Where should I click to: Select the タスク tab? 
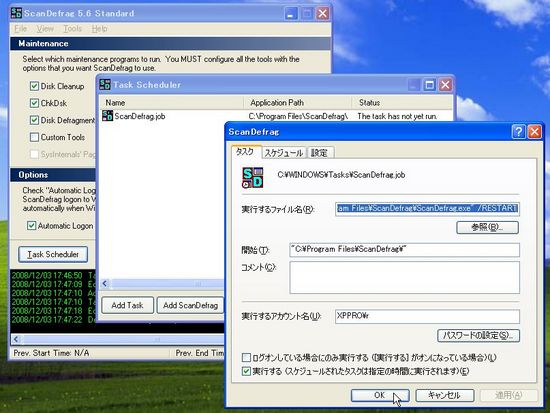[x=246, y=152]
